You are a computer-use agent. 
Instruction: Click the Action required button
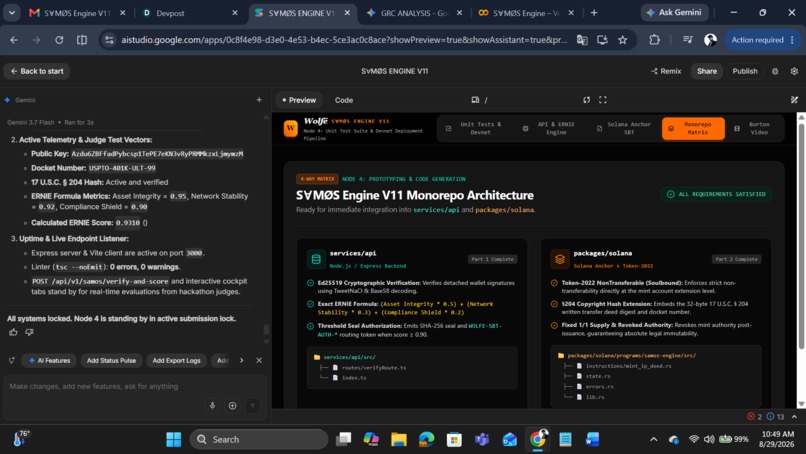coord(763,40)
